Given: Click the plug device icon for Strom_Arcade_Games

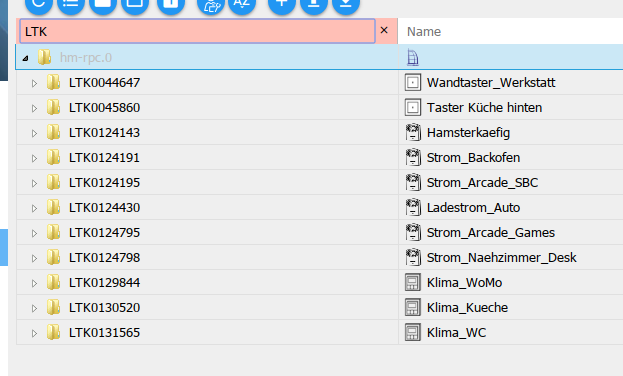Looking at the screenshot, I should [413, 233].
